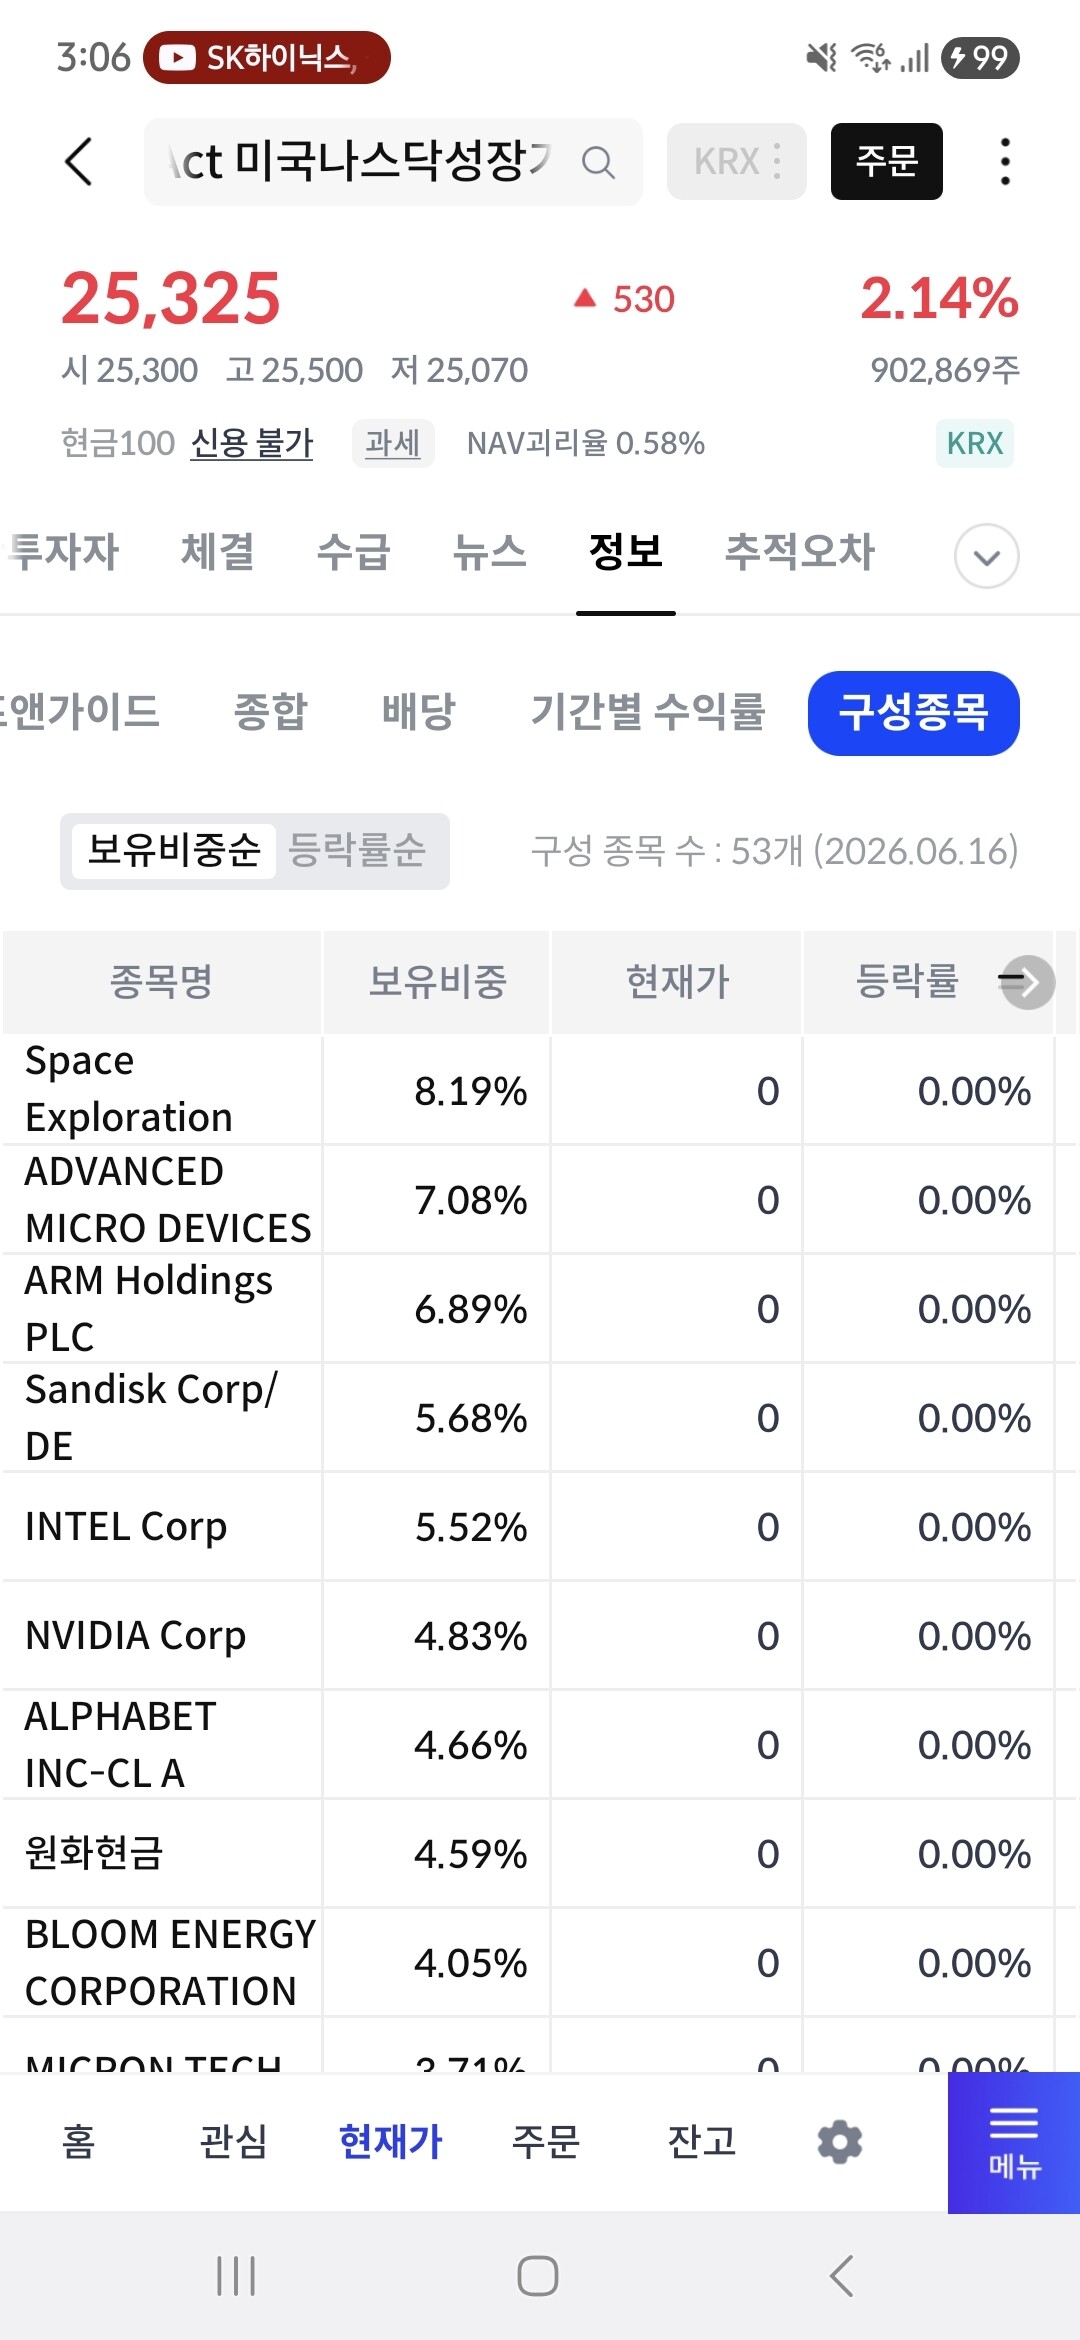The image size is (1080, 2340).
Task: Switch sorting to 등락률순
Action: (x=357, y=850)
